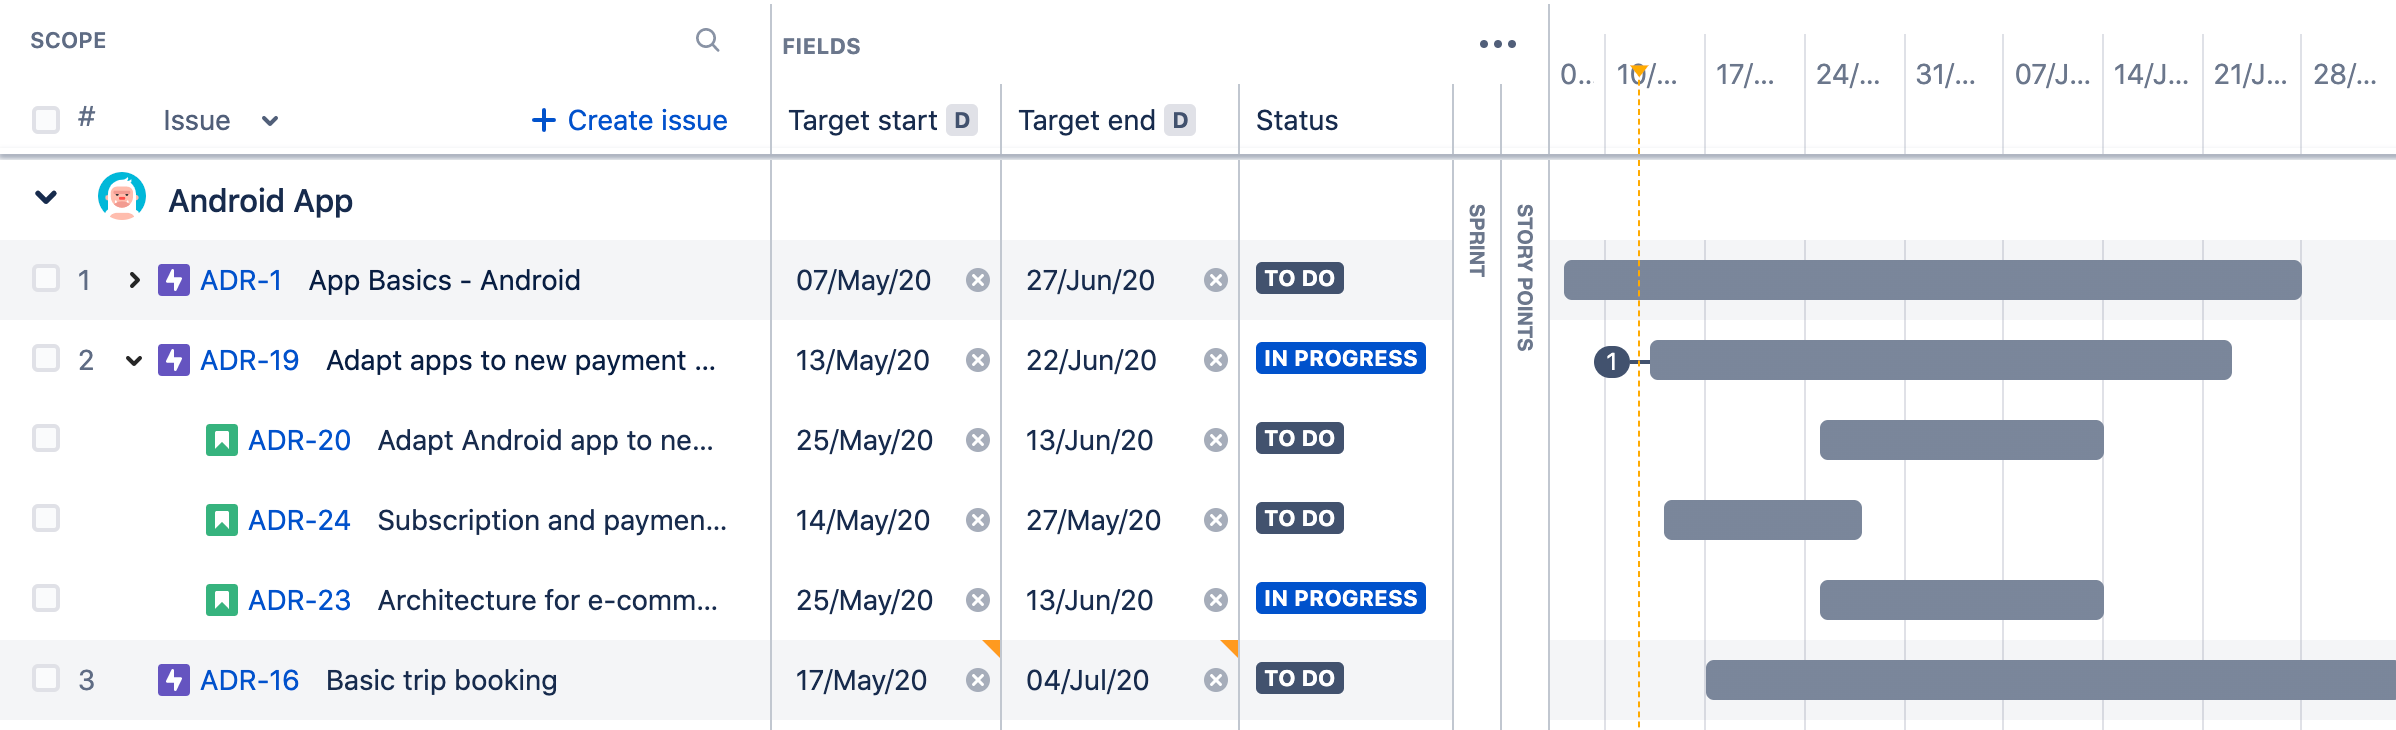Image resolution: width=2396 pixels, height=730 pixels.
Task: Clear target end date 22/Jun/20 for ADR-19
Action: click(x=1216, y=360)
